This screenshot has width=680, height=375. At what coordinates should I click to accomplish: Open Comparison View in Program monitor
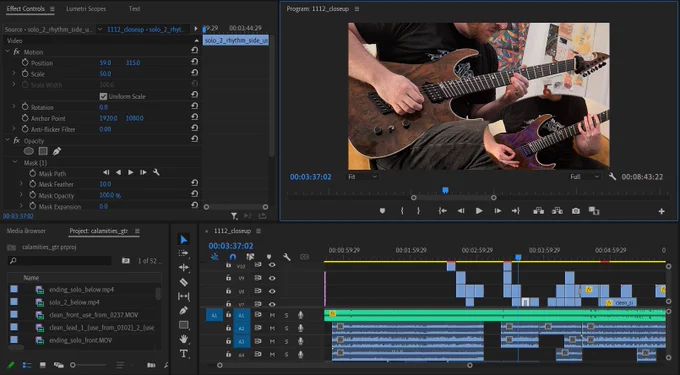tap(594, 211)
